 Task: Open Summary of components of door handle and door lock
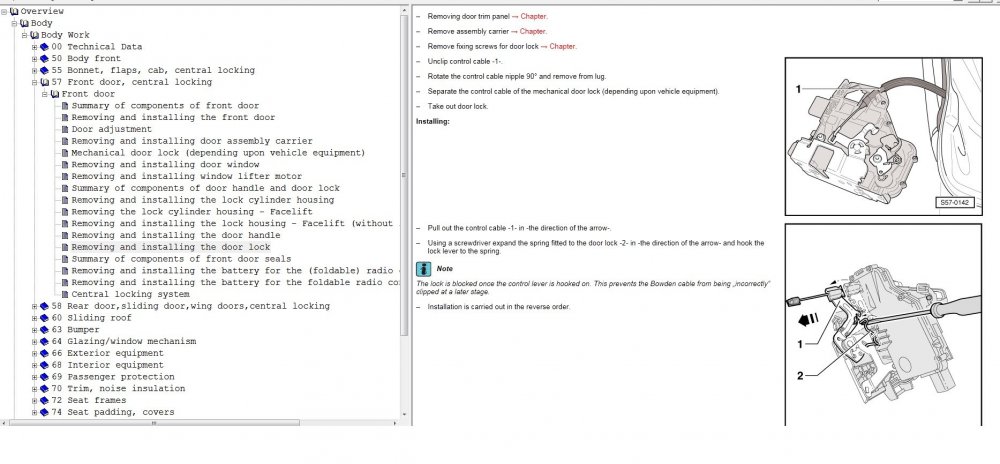[x=205, y=189]
